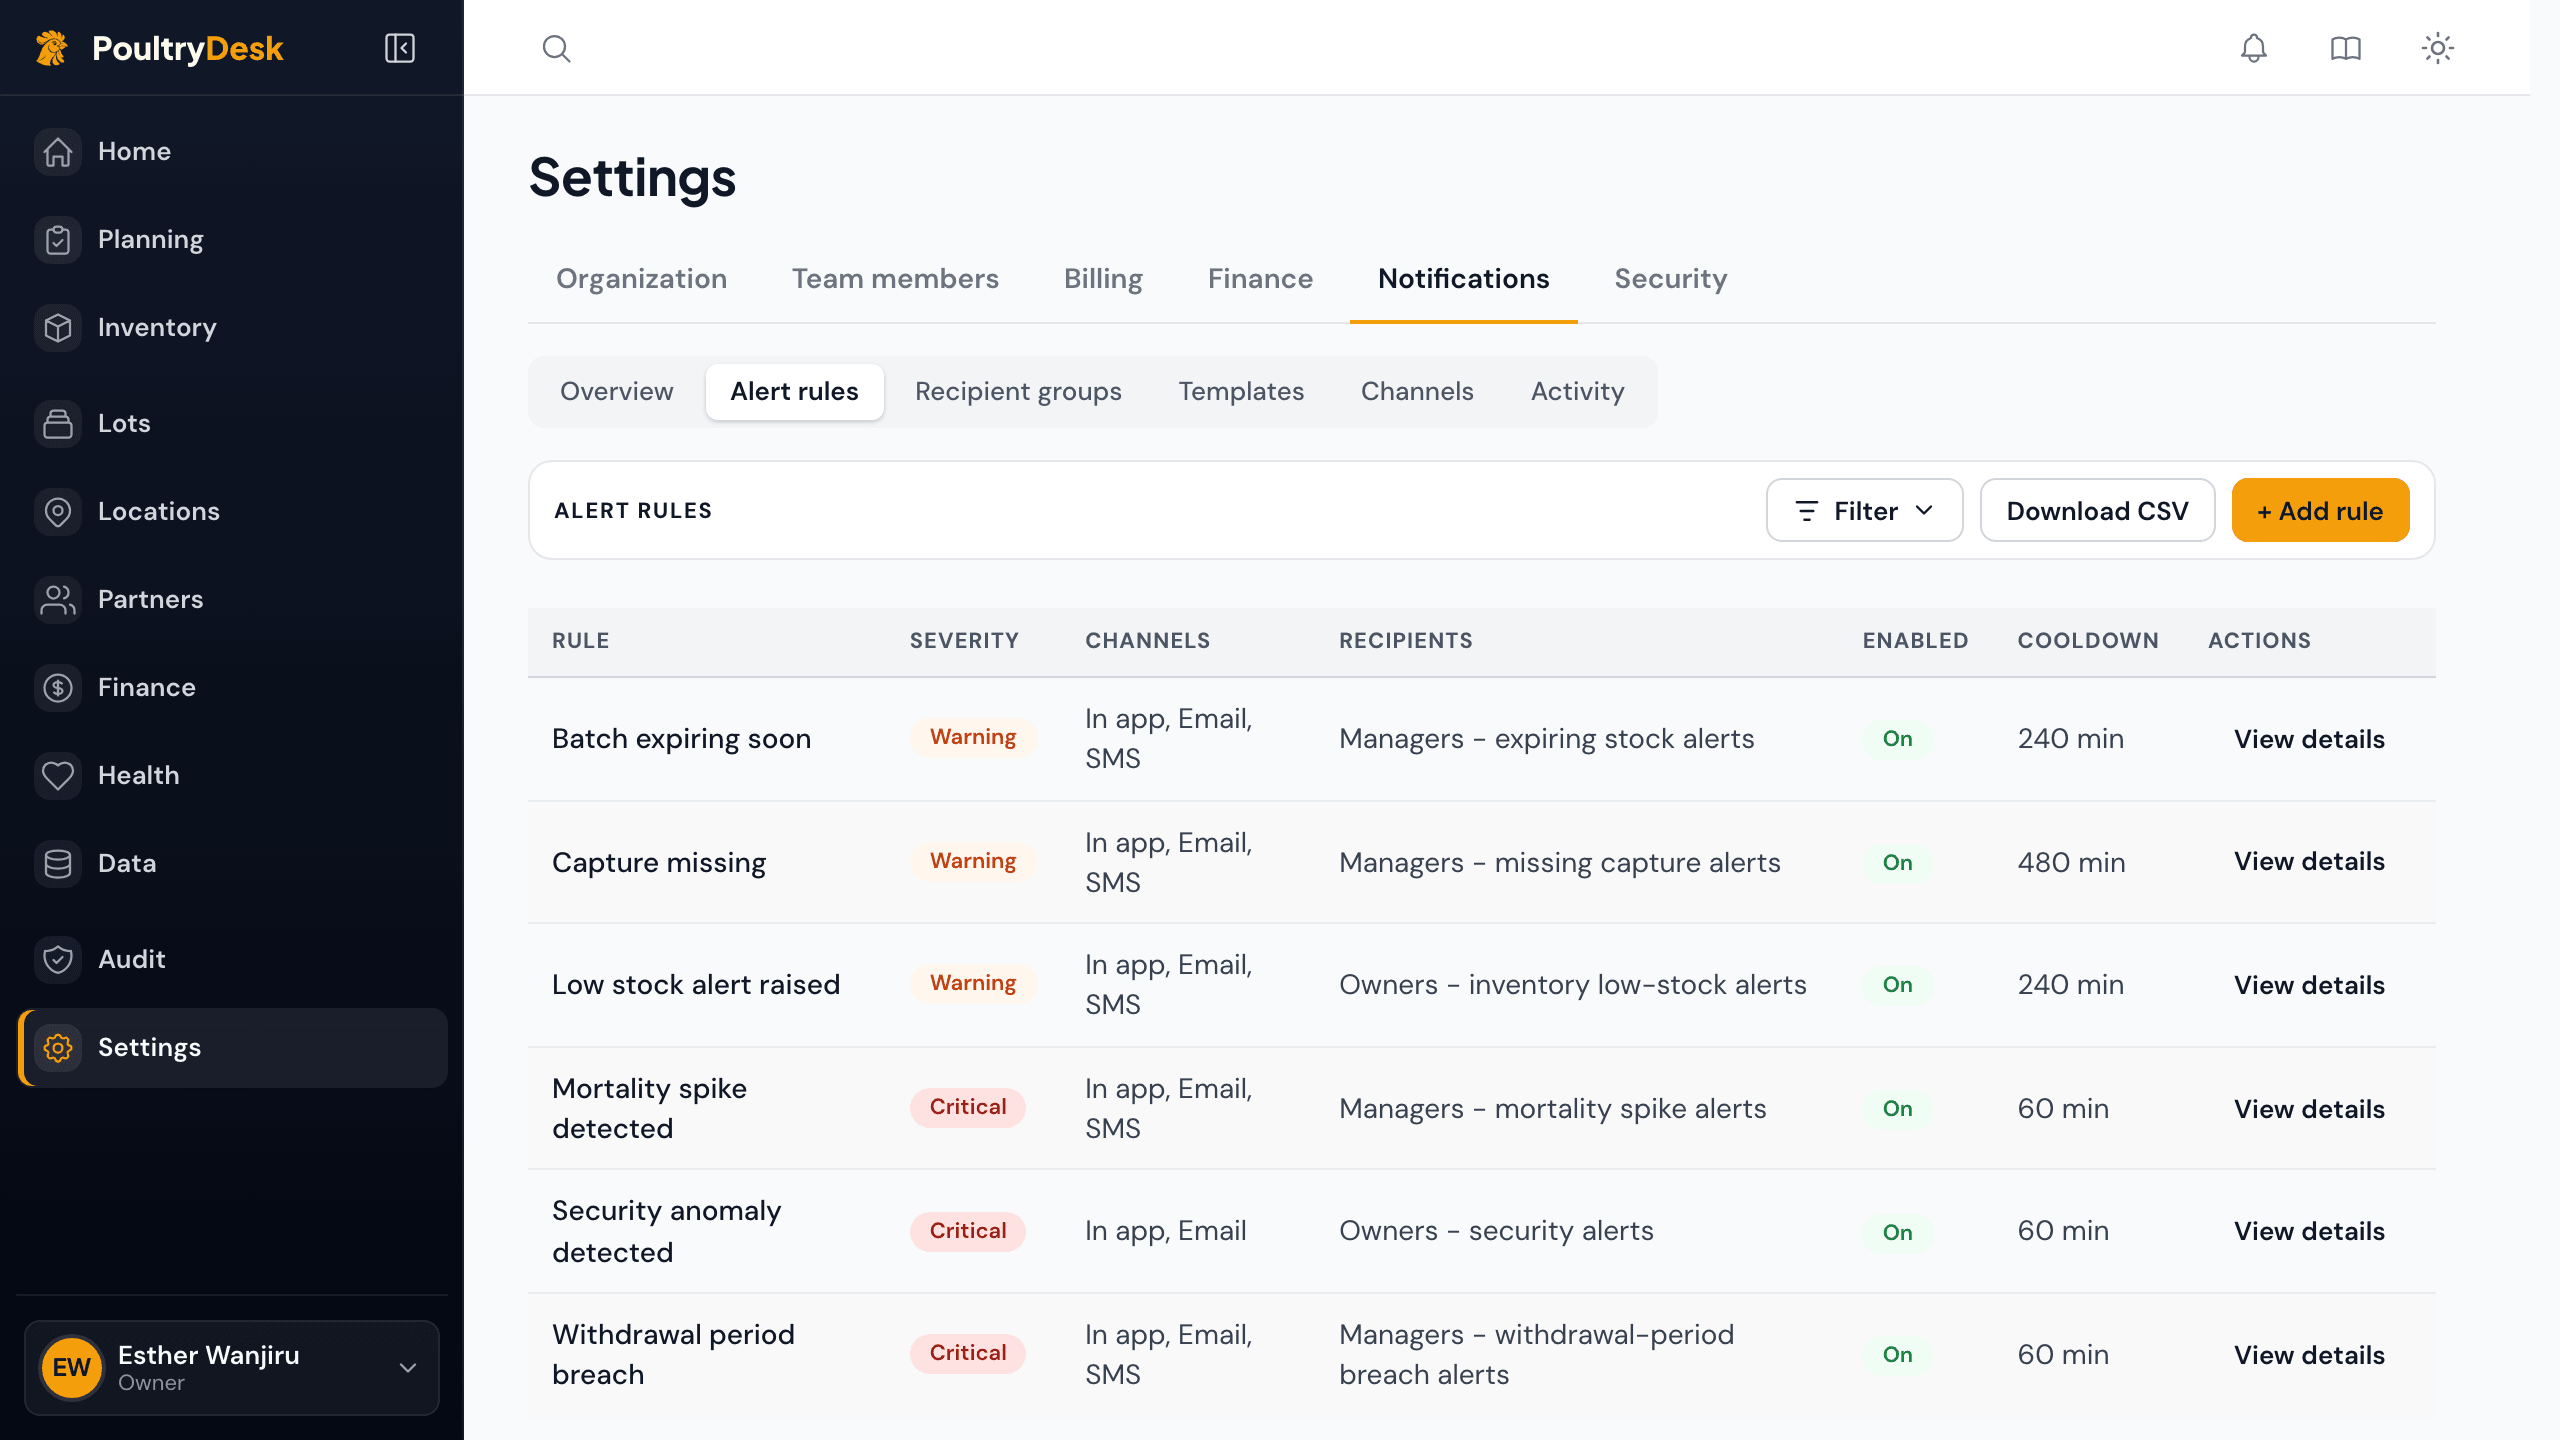This screenshot has width=2560, height=1440.
Task: Open the Billing tab
Action: point(1103,279)
